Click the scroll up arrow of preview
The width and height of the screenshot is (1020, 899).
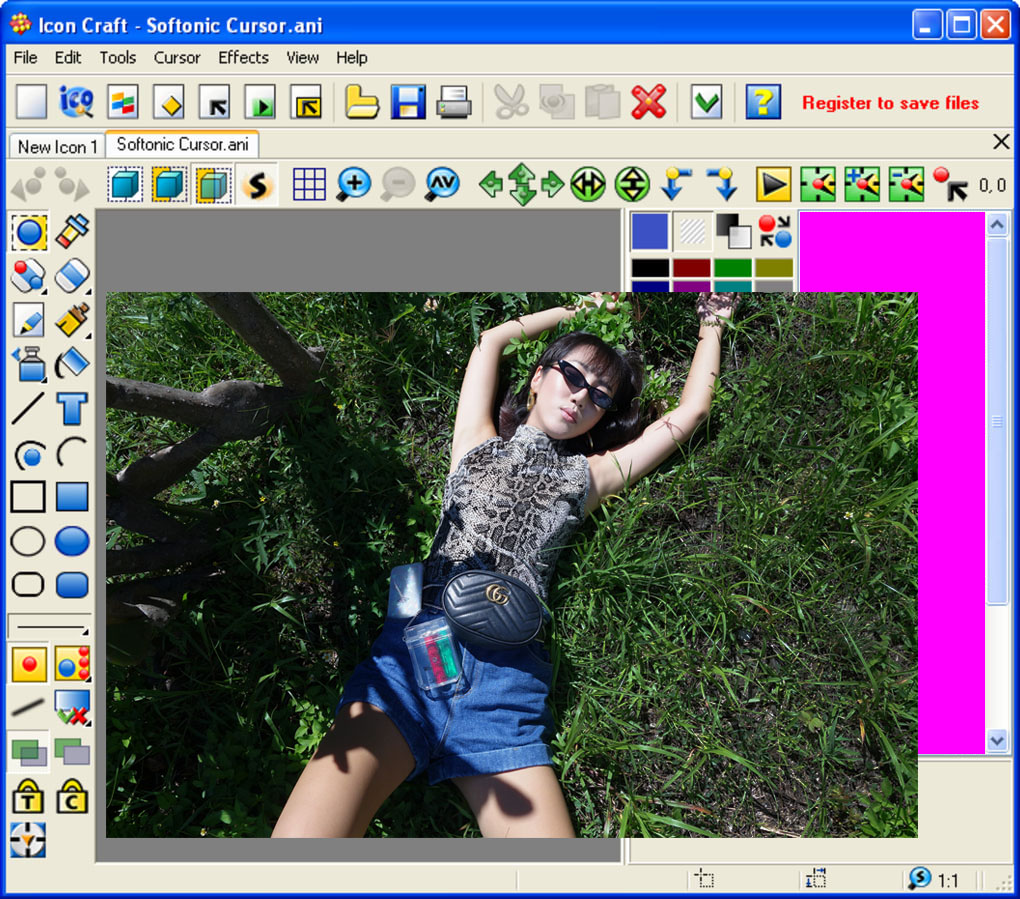(x=997, y=224)
